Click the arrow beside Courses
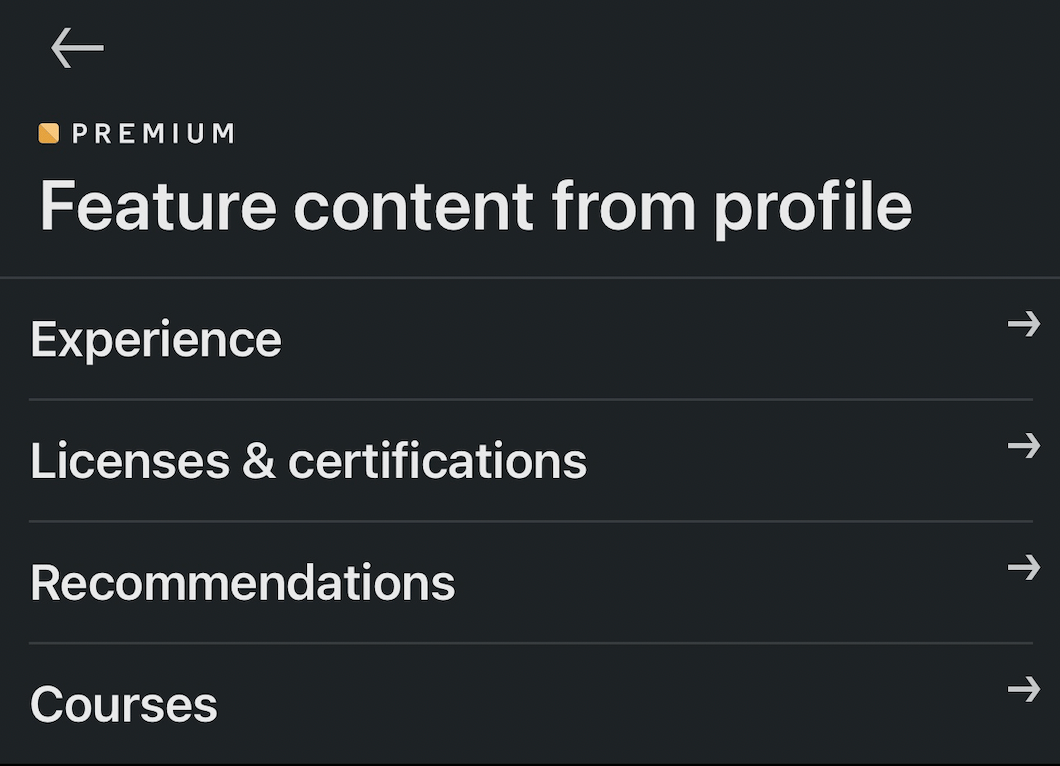 point(1023,689)
